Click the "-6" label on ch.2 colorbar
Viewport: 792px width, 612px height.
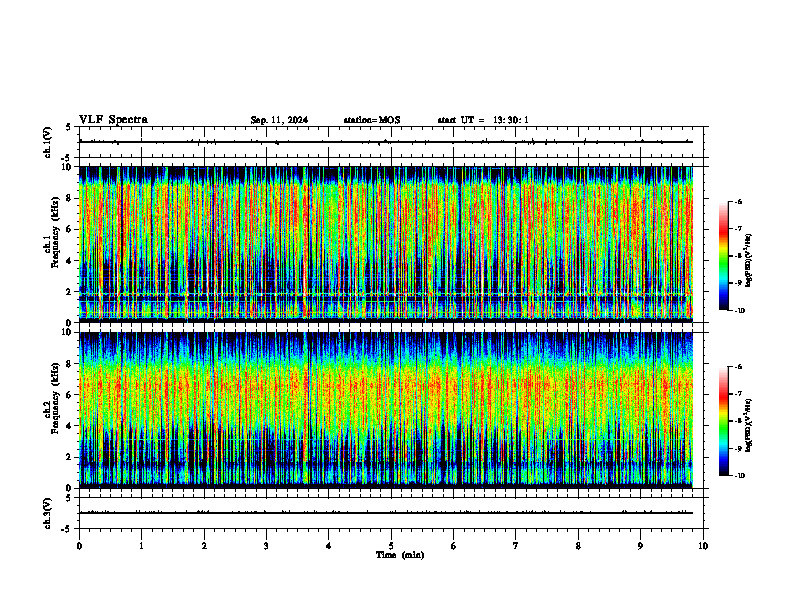click(x=738, y=367)
